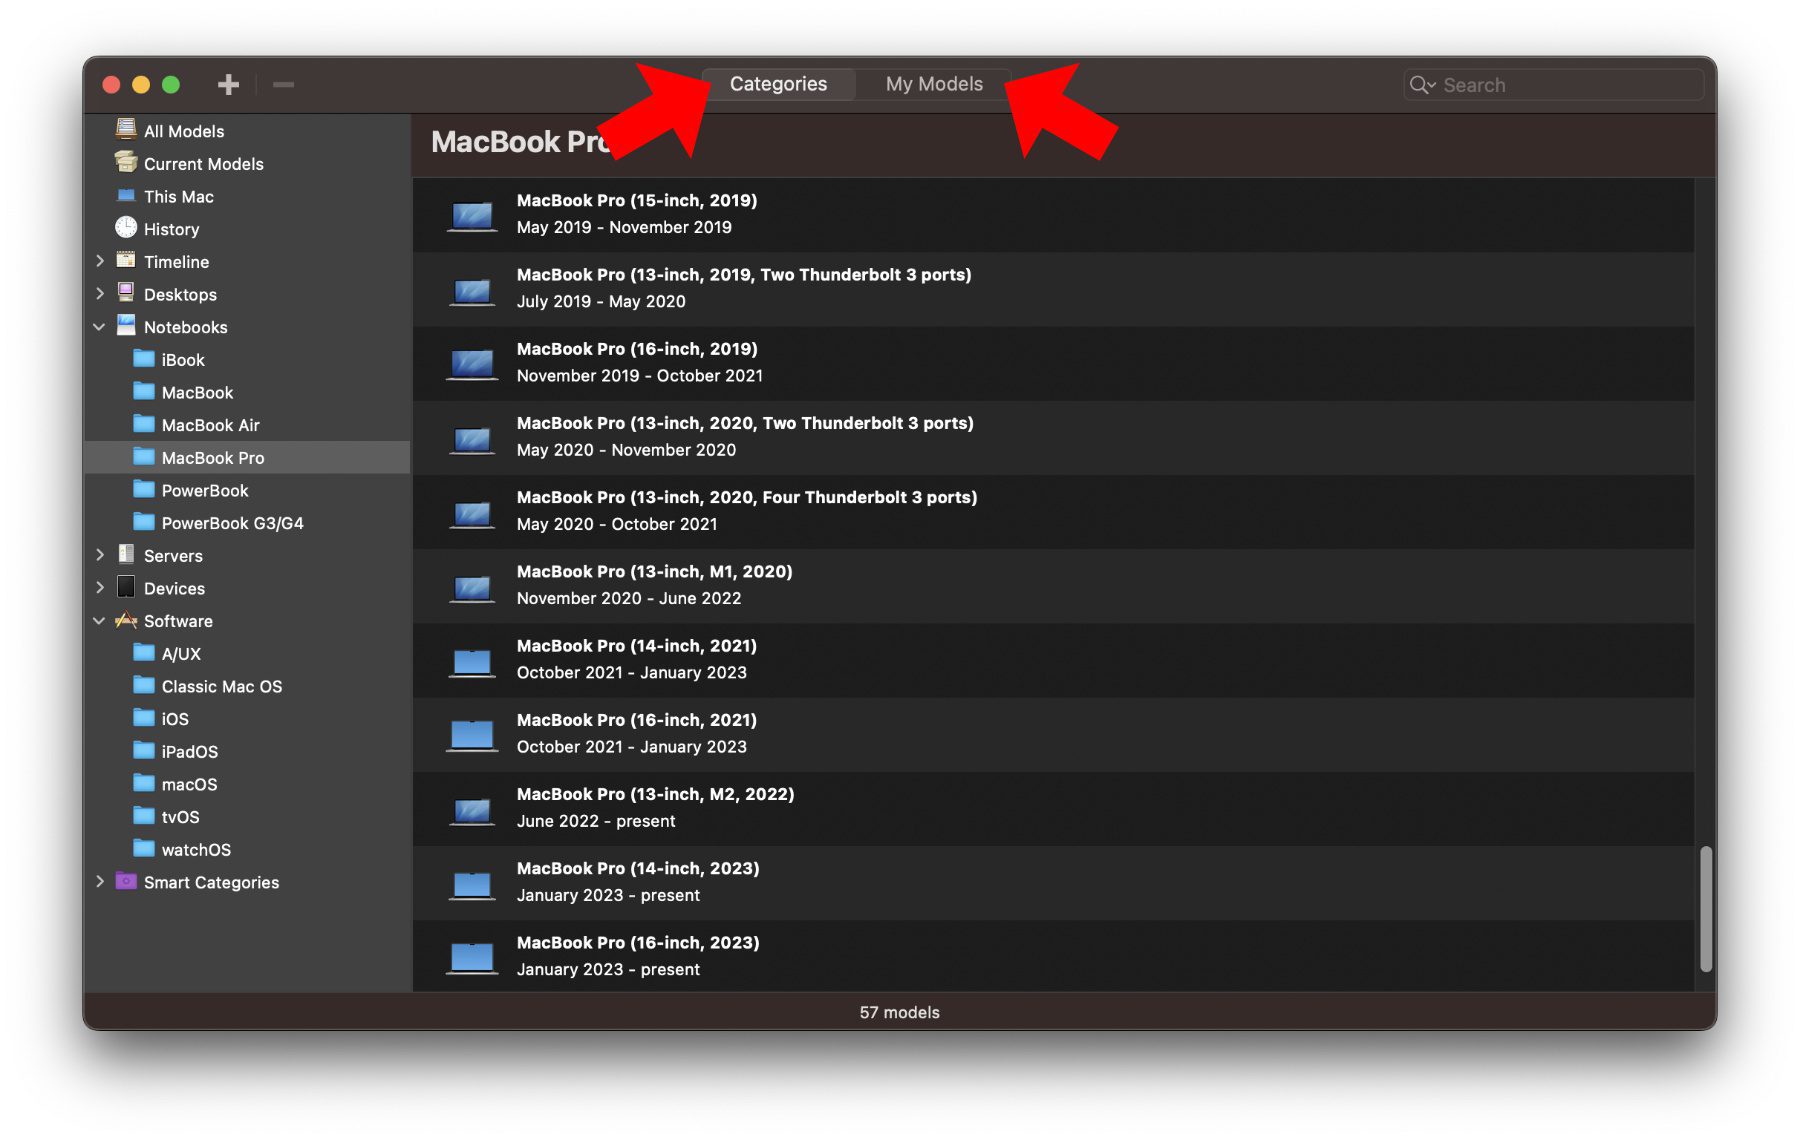Switch to the Categories tab
The image size is (1800, 1140).
[x=778, y=84]
